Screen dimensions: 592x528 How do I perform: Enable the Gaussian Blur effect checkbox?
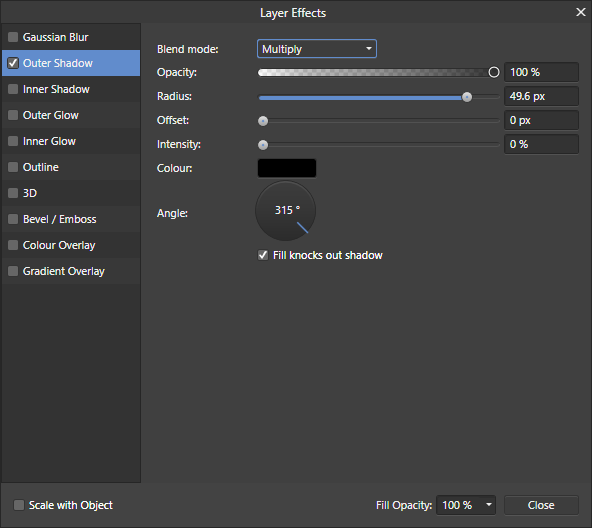coord(13,37)
